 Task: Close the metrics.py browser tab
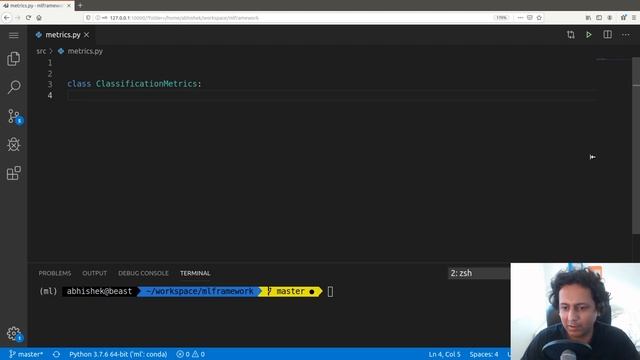click(x=69, y=6)
